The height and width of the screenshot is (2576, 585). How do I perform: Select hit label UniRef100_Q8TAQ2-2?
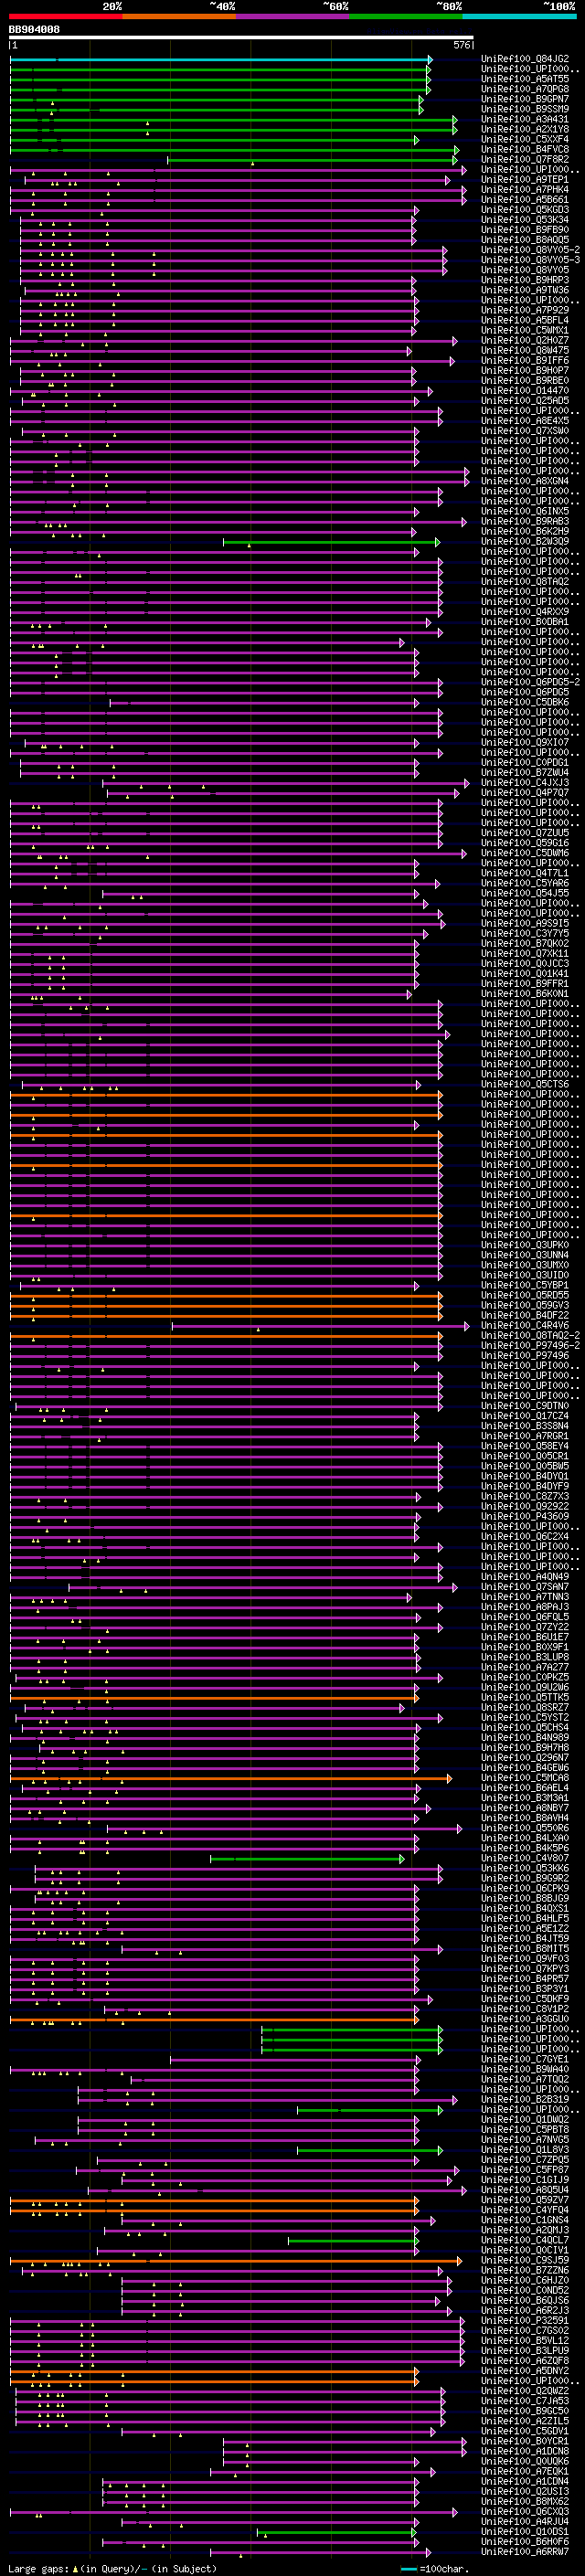(530, 1335)
